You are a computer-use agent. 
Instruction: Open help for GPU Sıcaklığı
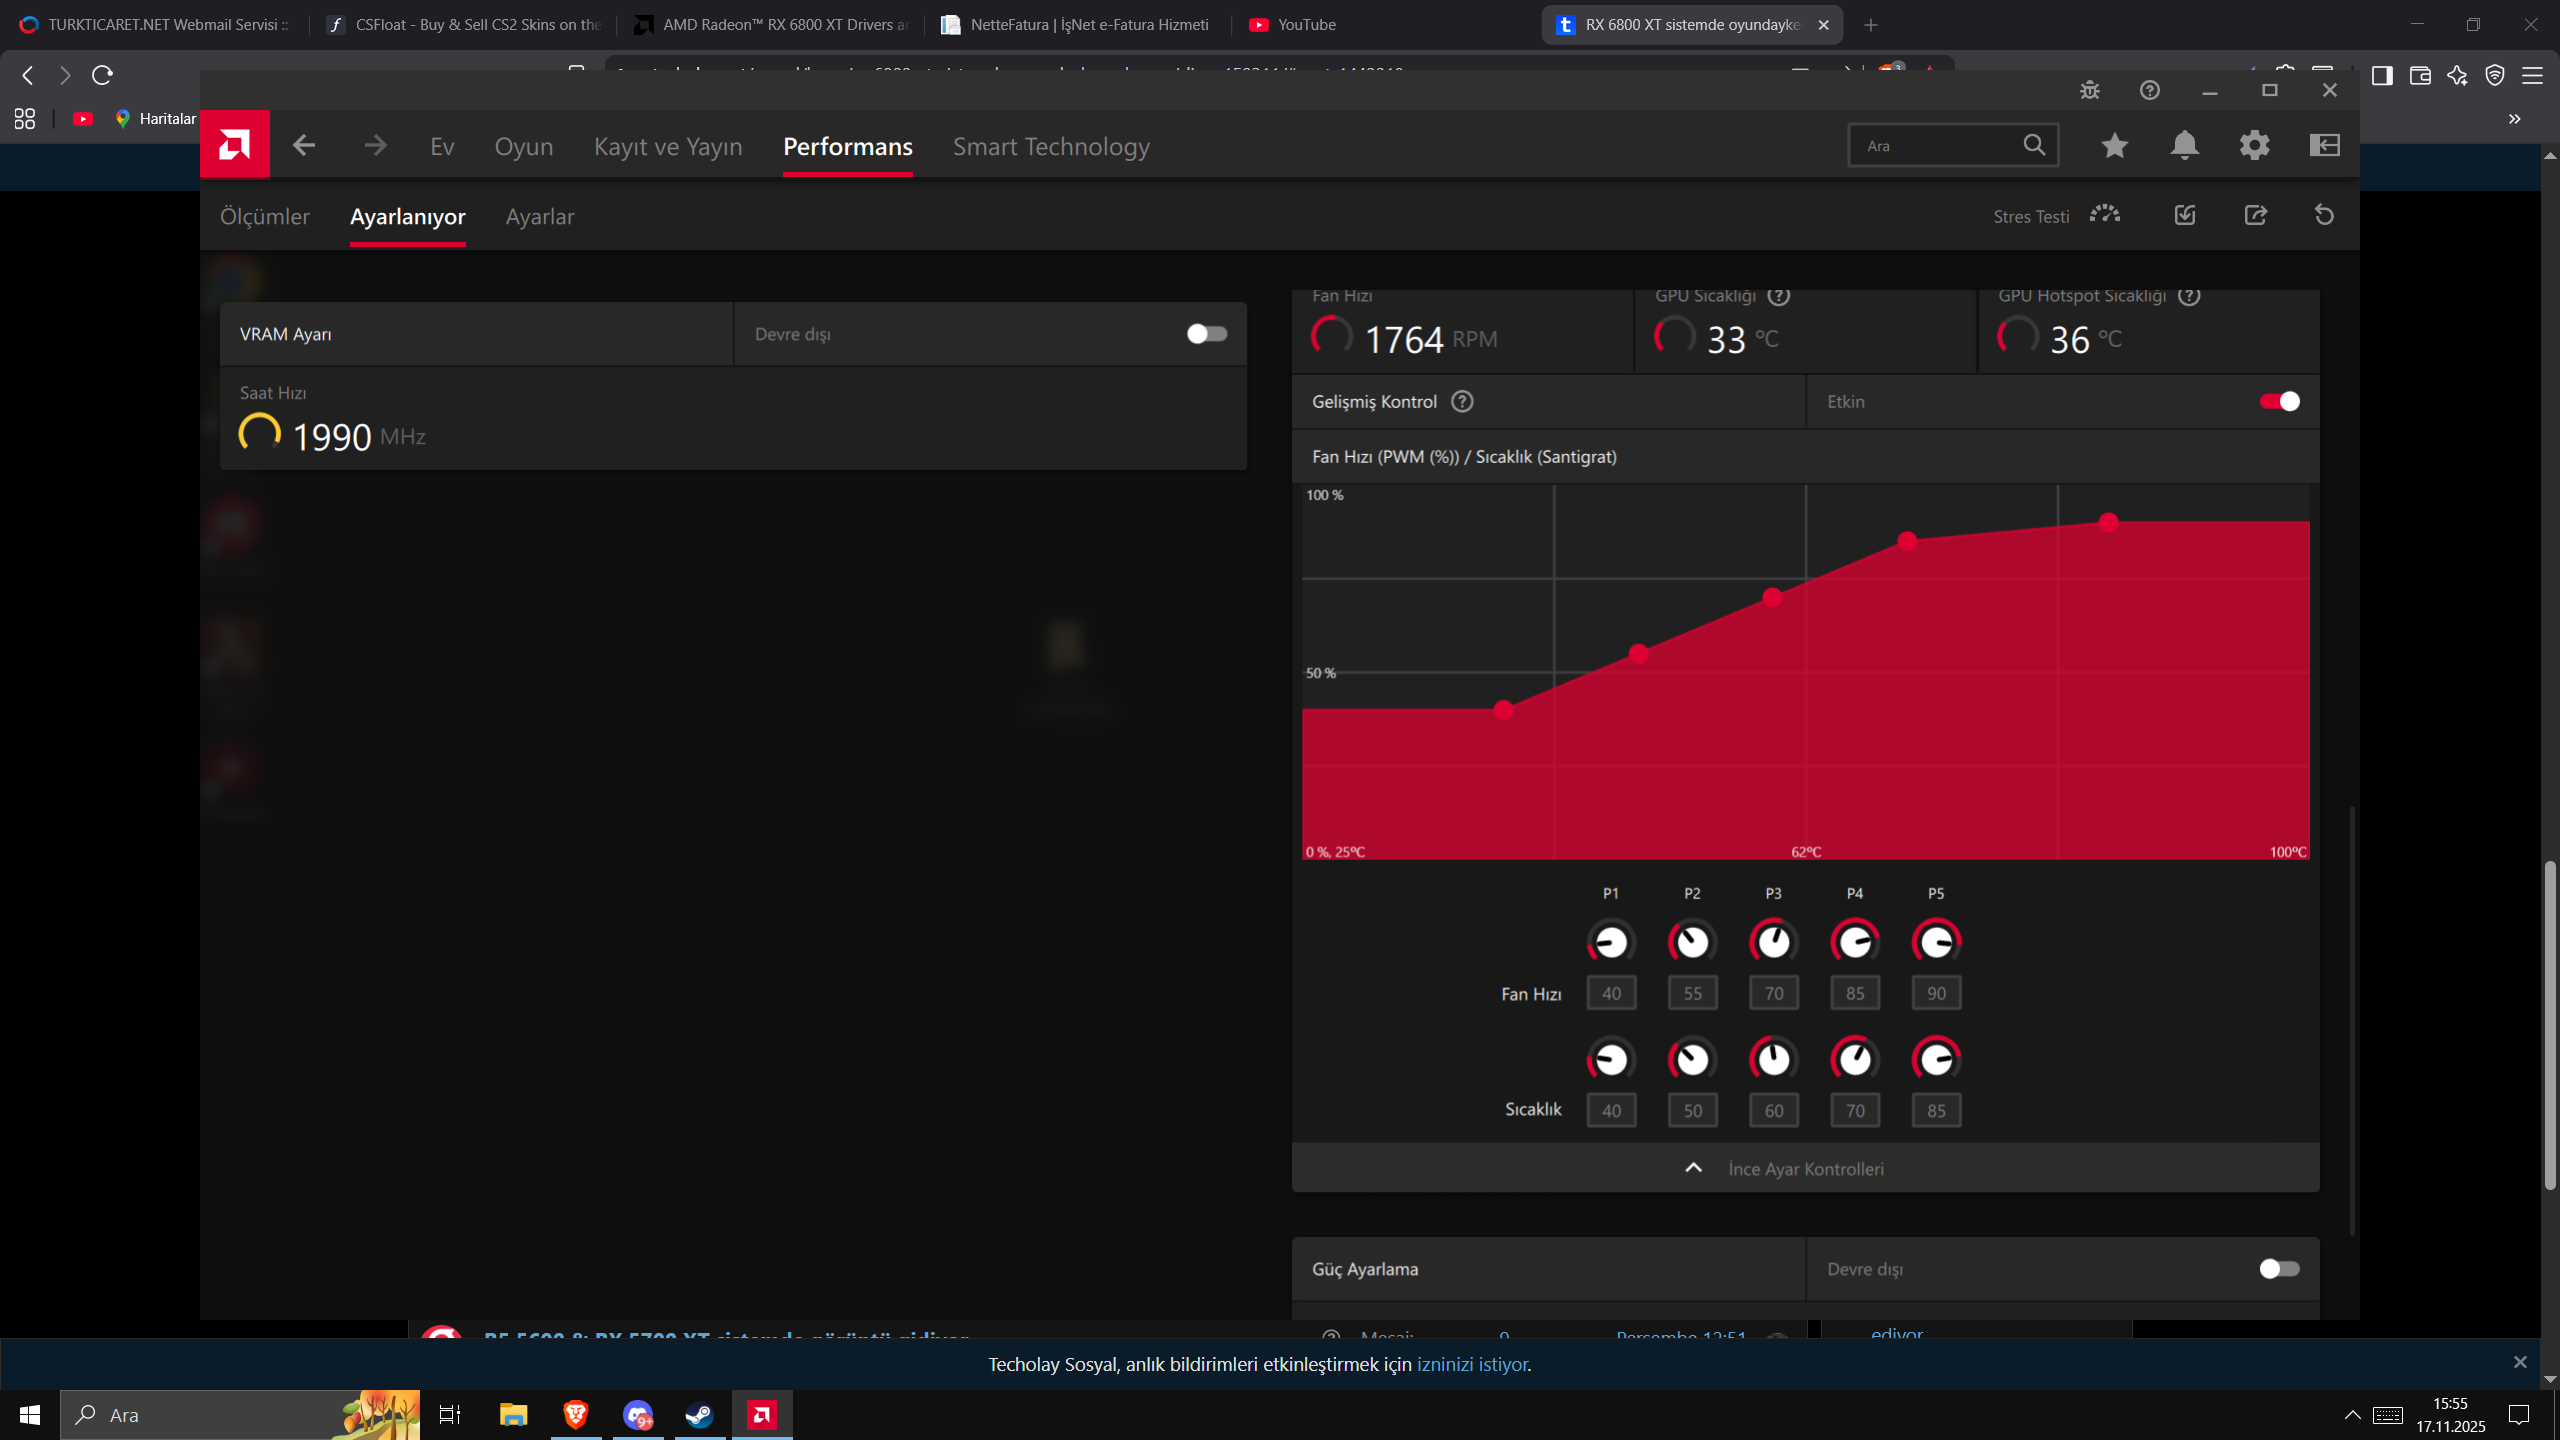(1779, 296)
